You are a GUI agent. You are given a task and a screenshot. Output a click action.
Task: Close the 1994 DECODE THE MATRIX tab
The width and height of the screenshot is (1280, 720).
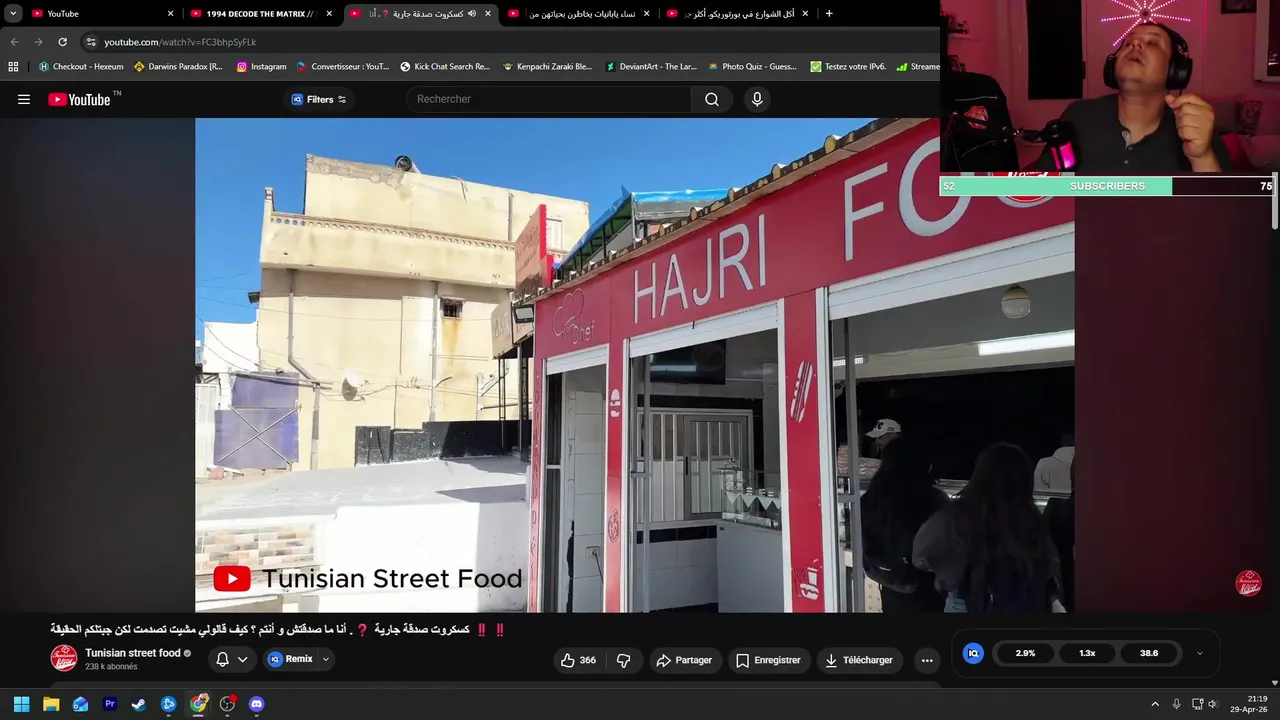tap(329, 13)
